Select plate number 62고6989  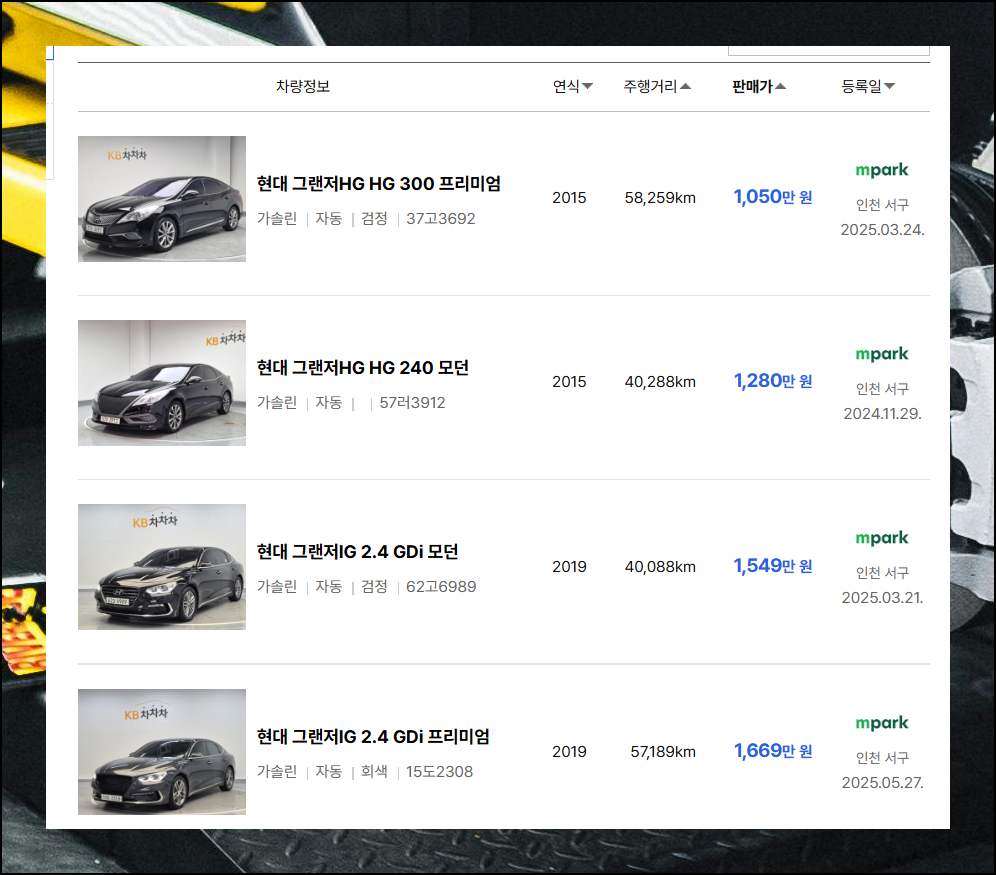click(441, 587)
